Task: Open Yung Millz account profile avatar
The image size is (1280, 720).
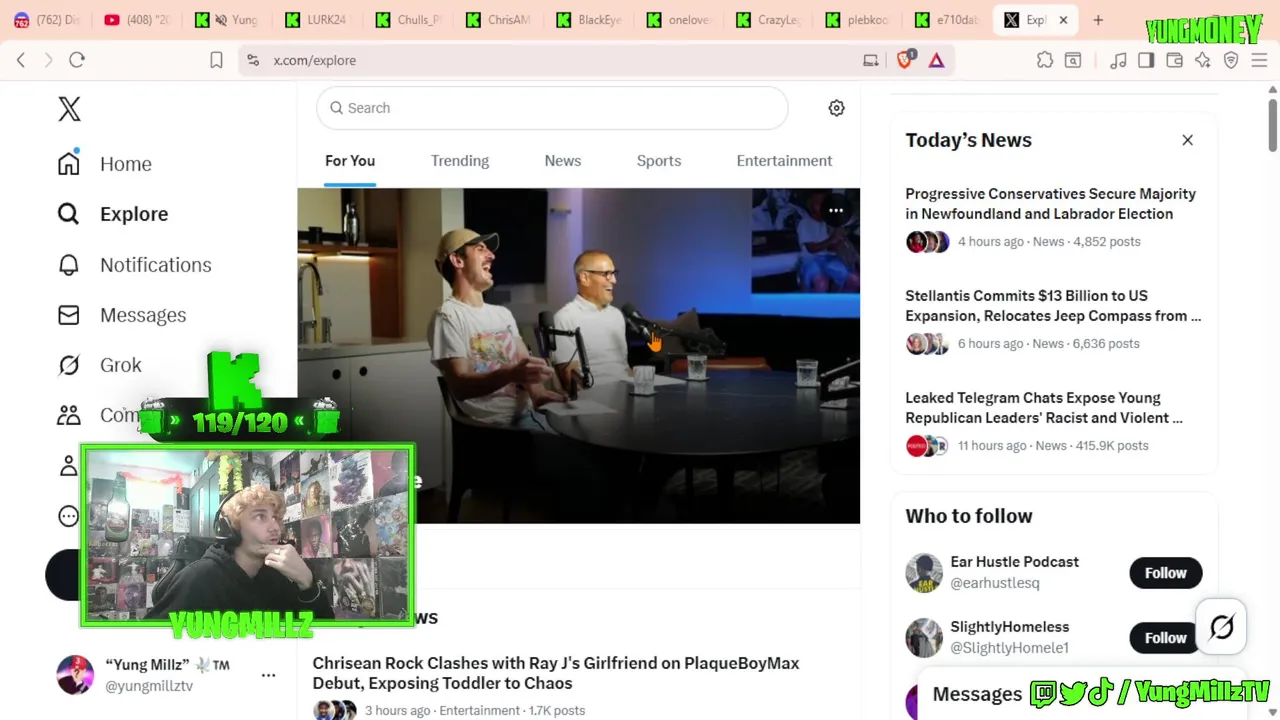Action: [x=75, y=675]
